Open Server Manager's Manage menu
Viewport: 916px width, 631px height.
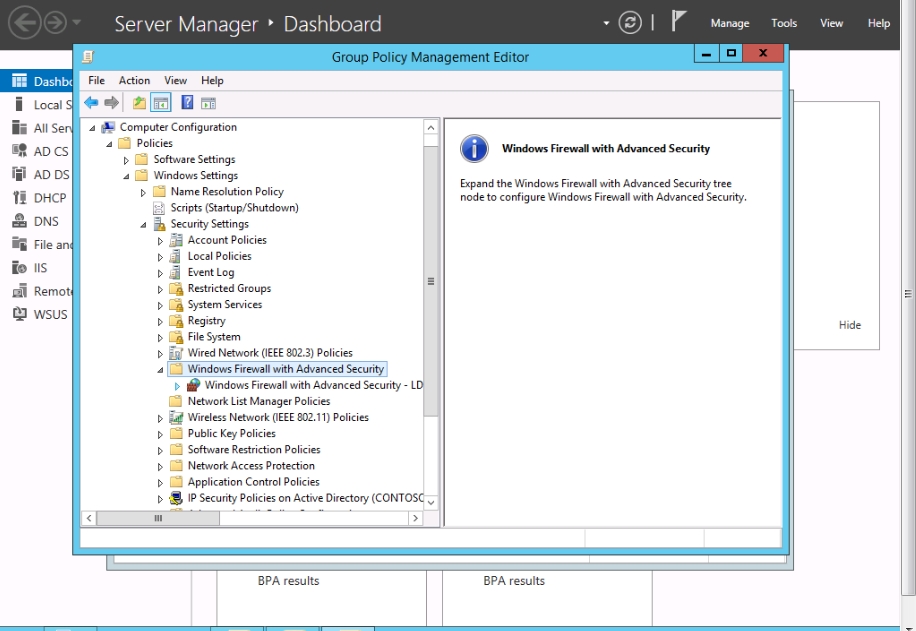pyautogui.click(x=730, y=23)
